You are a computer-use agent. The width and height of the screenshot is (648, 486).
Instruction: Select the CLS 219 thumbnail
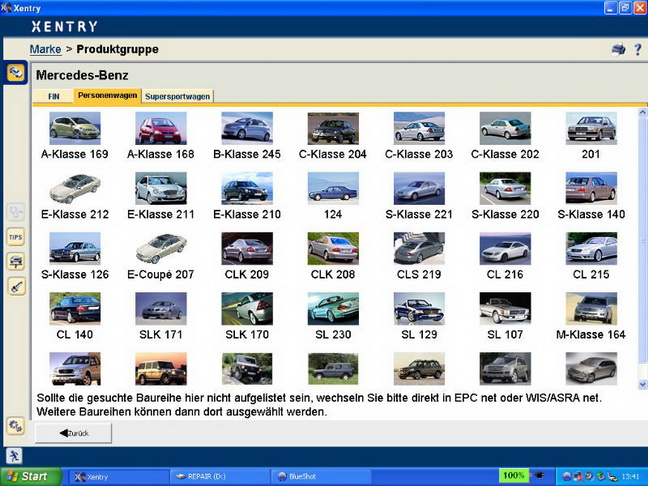click(419, 248)
